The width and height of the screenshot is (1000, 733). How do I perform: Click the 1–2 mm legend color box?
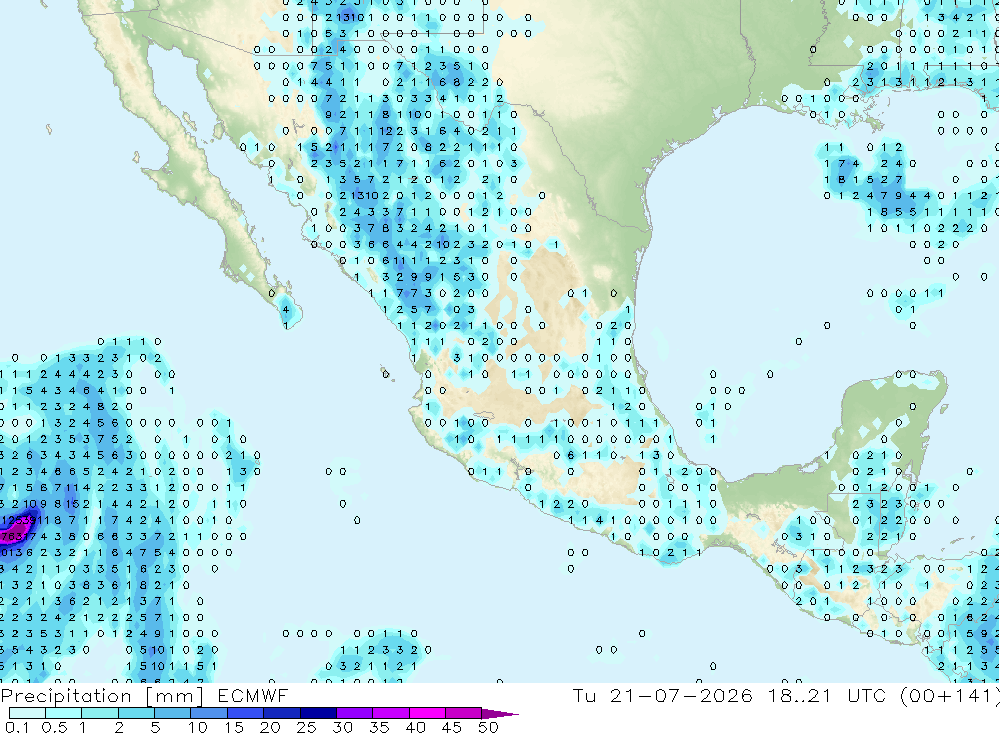(x=100, y=713)
